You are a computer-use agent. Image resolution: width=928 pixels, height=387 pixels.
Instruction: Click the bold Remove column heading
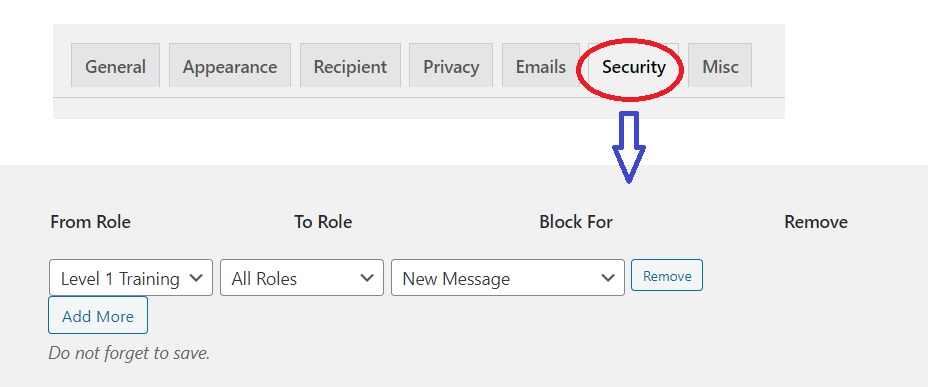point(816,222)
